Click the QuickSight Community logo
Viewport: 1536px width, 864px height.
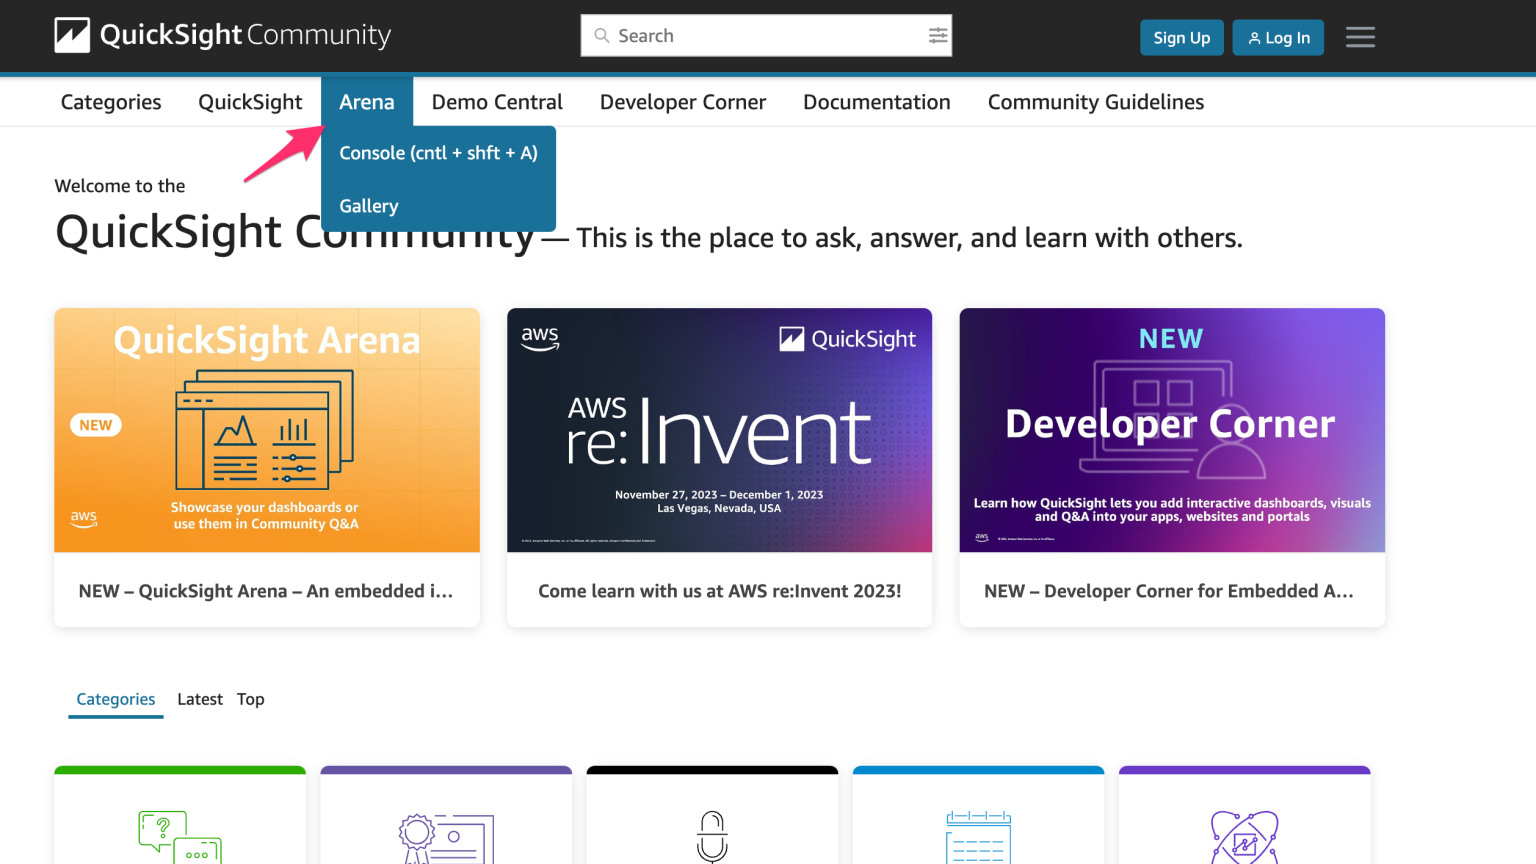coord(222,35)
